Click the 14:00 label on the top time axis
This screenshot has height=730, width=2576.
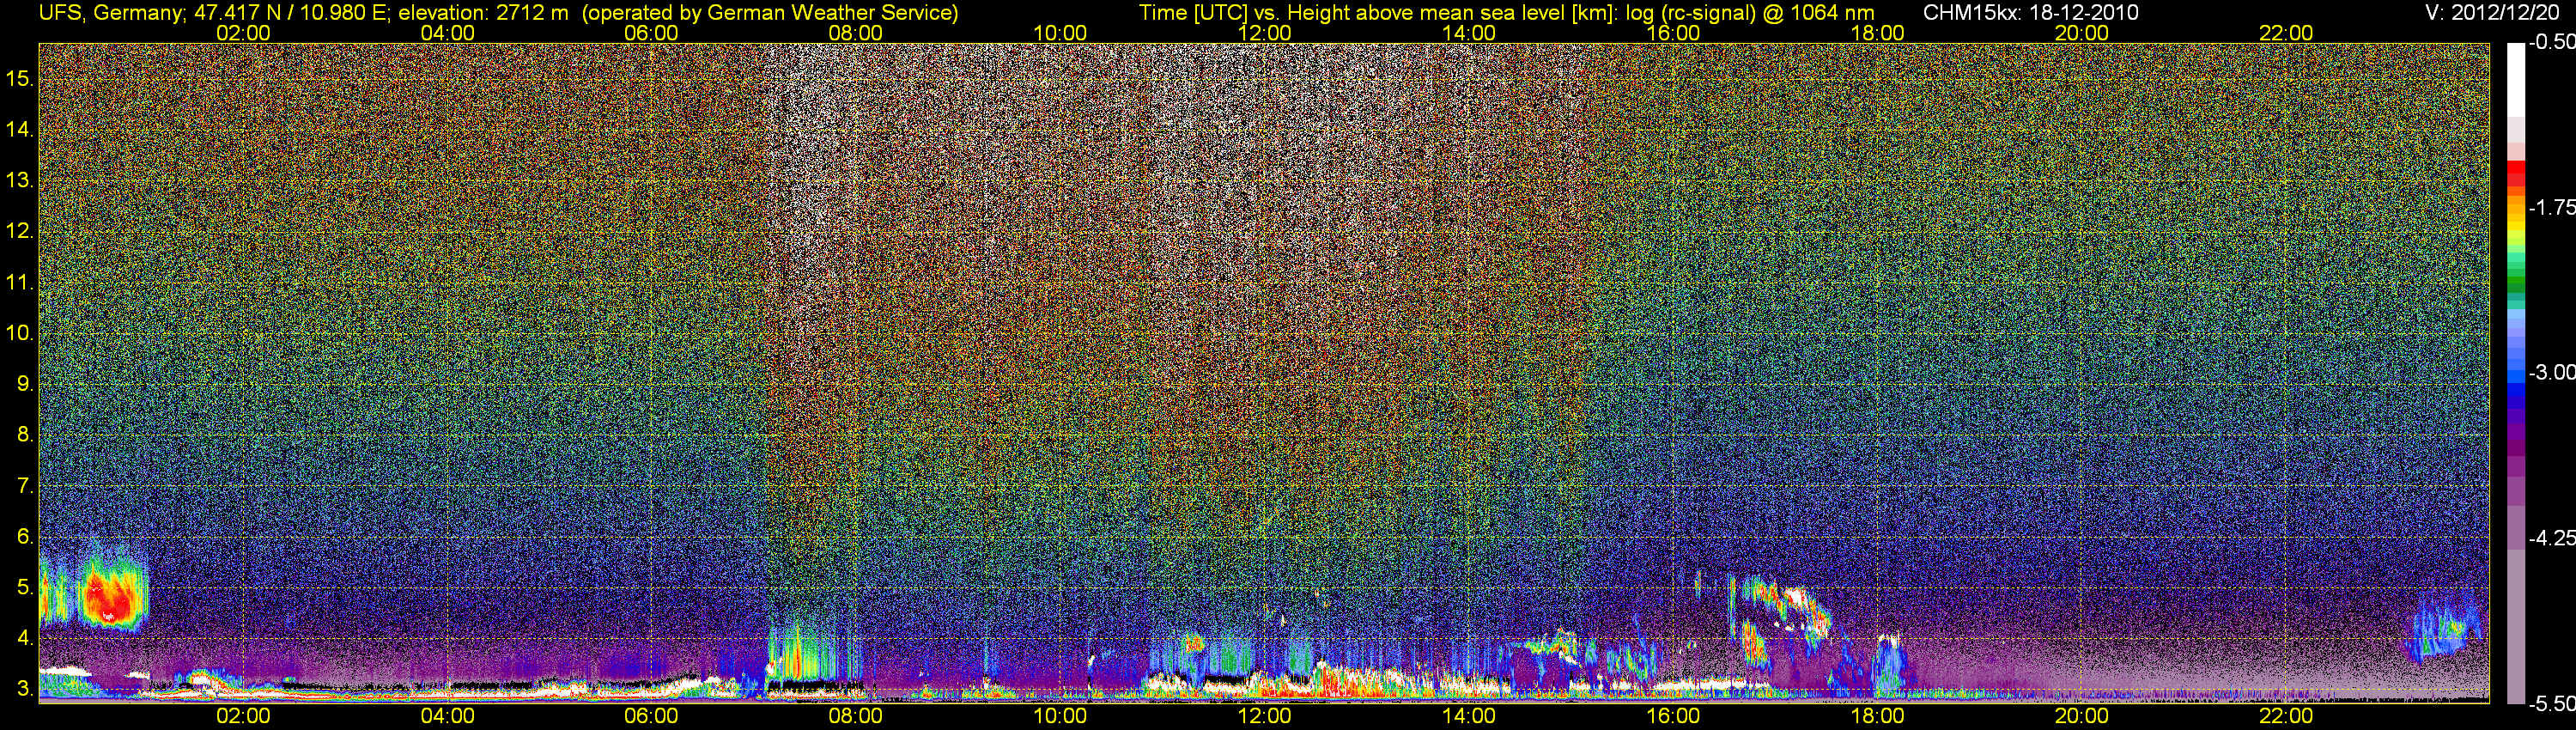(1469, 33)
